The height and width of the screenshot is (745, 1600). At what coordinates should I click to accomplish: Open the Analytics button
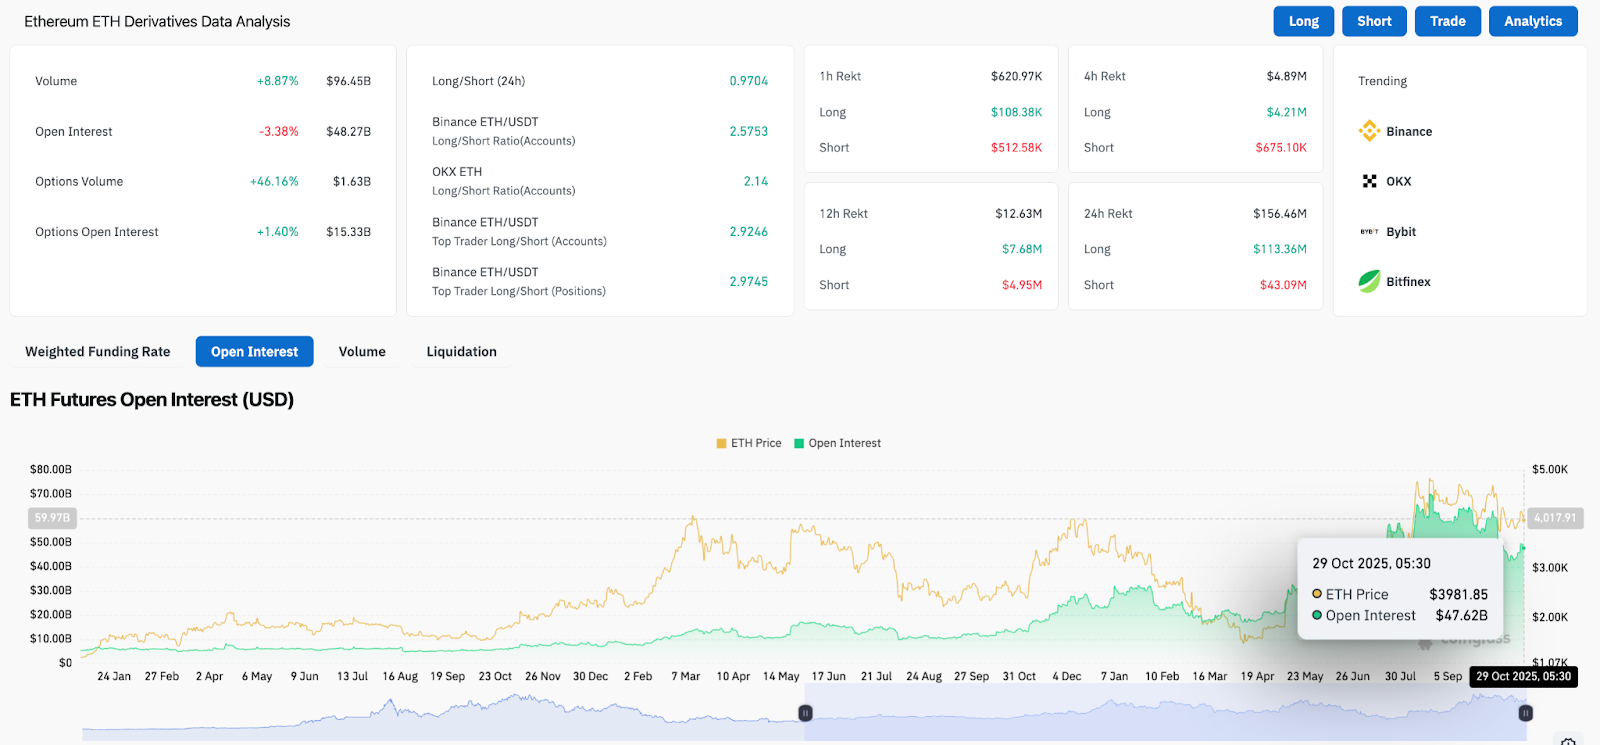[1532, 21]
